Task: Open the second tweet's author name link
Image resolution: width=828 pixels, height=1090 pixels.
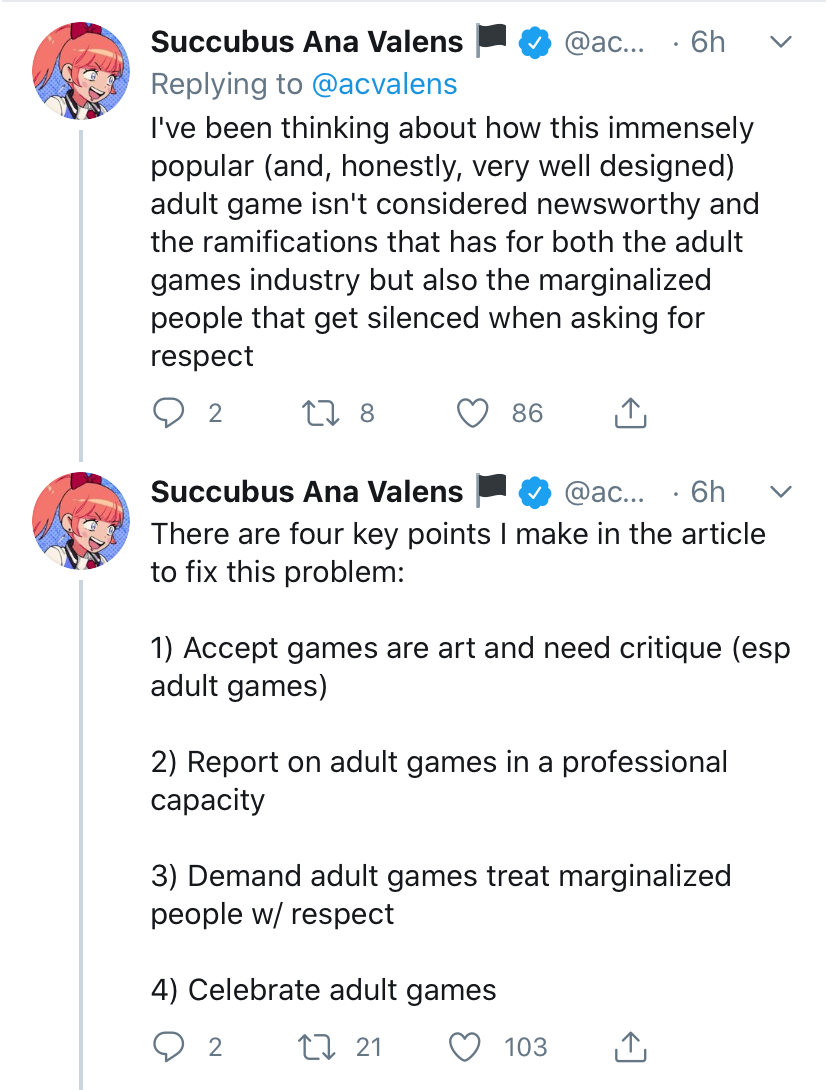Action: pyautogui.click(x=306, y=492)
